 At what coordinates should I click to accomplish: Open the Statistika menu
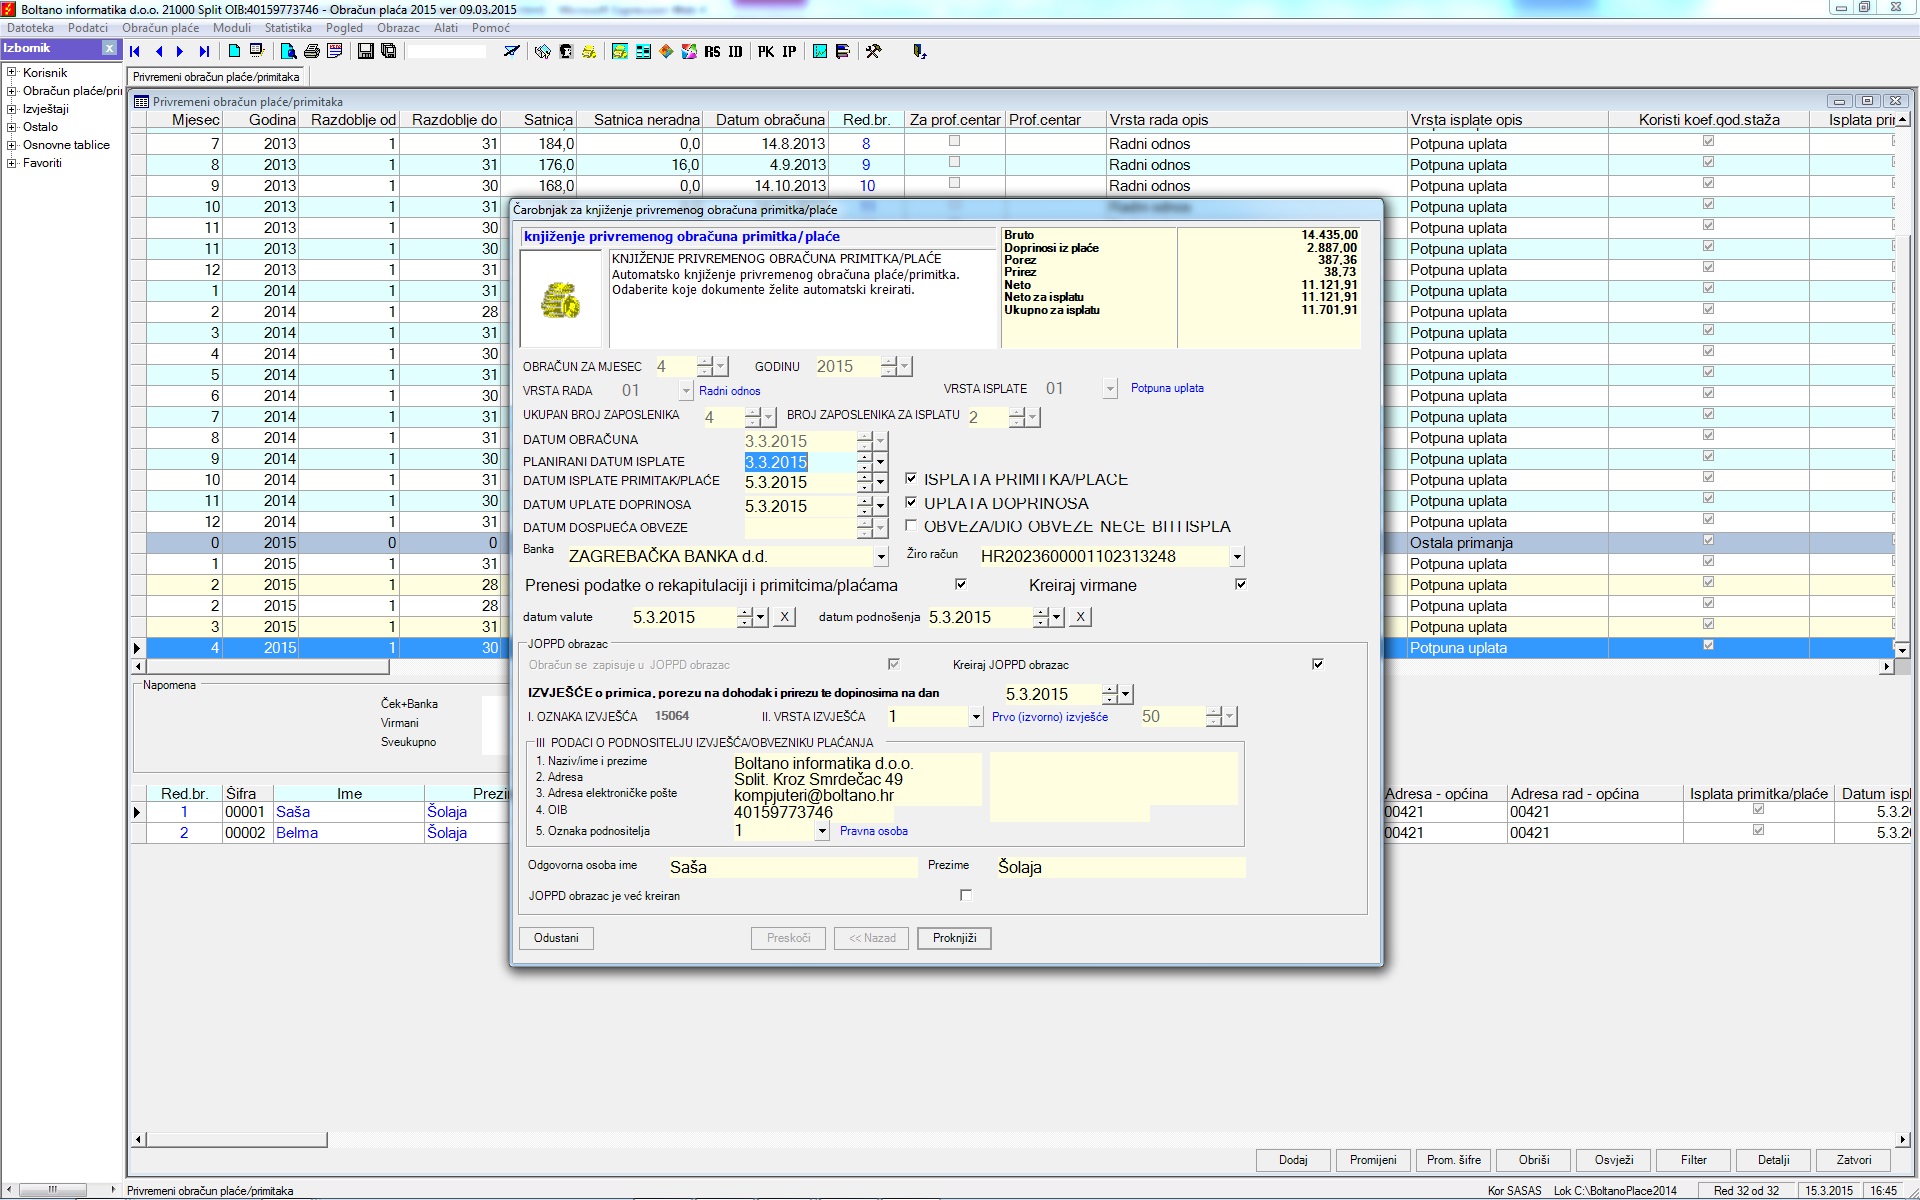pos(288,28)
